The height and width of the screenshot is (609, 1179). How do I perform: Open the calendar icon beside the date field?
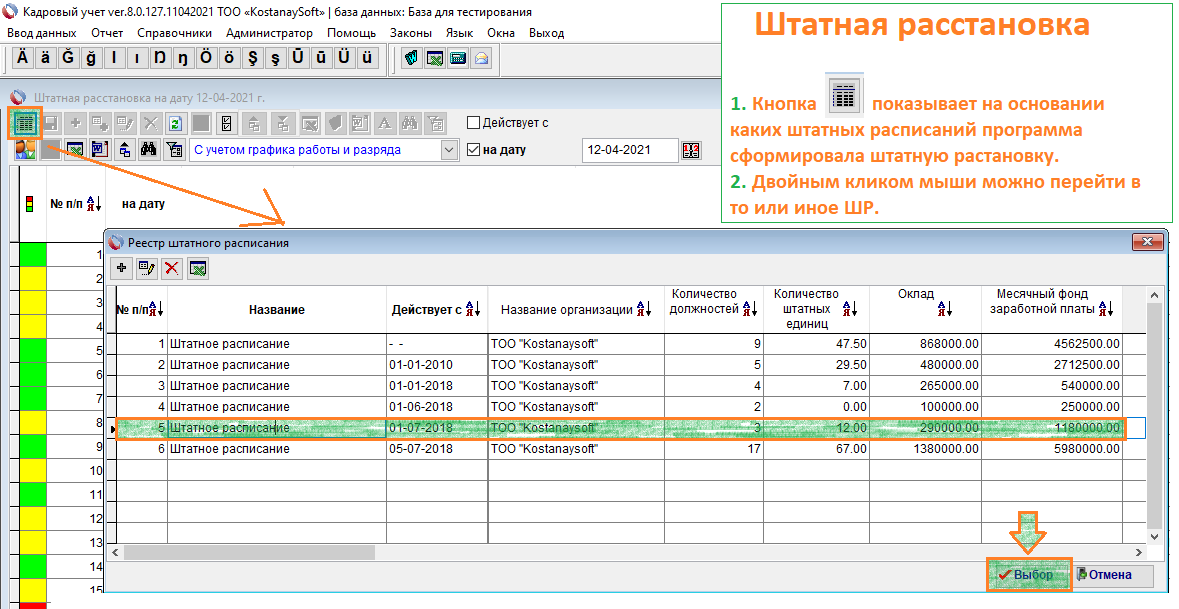tap(691, 150)
